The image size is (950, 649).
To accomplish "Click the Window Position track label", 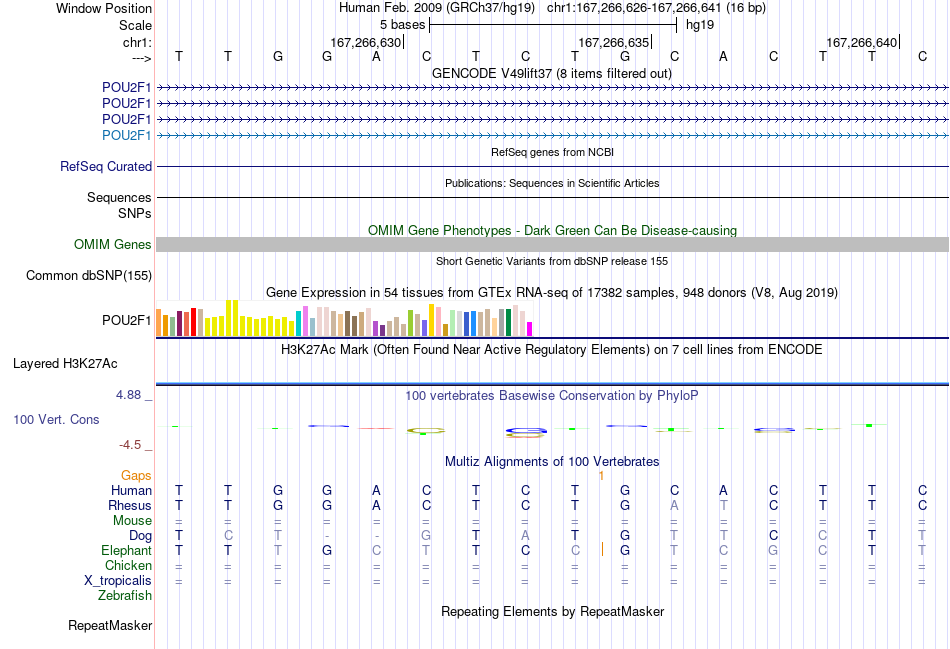I will (104, 8).
